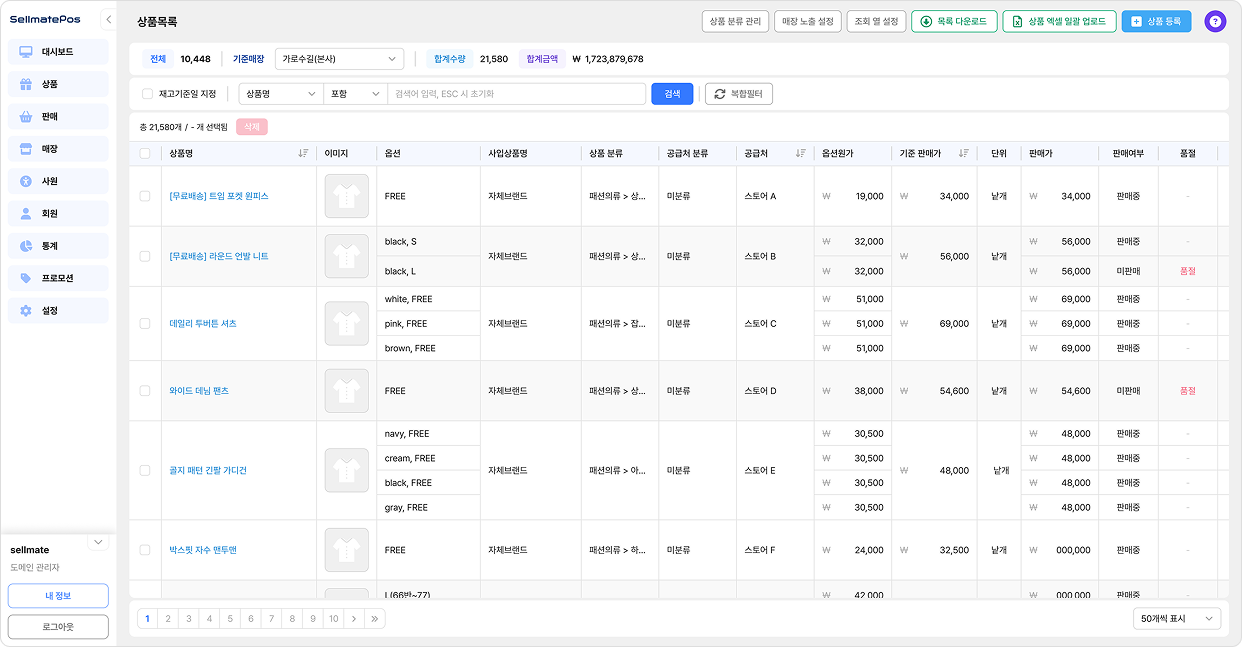Check the select-all checkbox in table header
The height and width of the screenshot is (647, 1242).
pos(145,154)
